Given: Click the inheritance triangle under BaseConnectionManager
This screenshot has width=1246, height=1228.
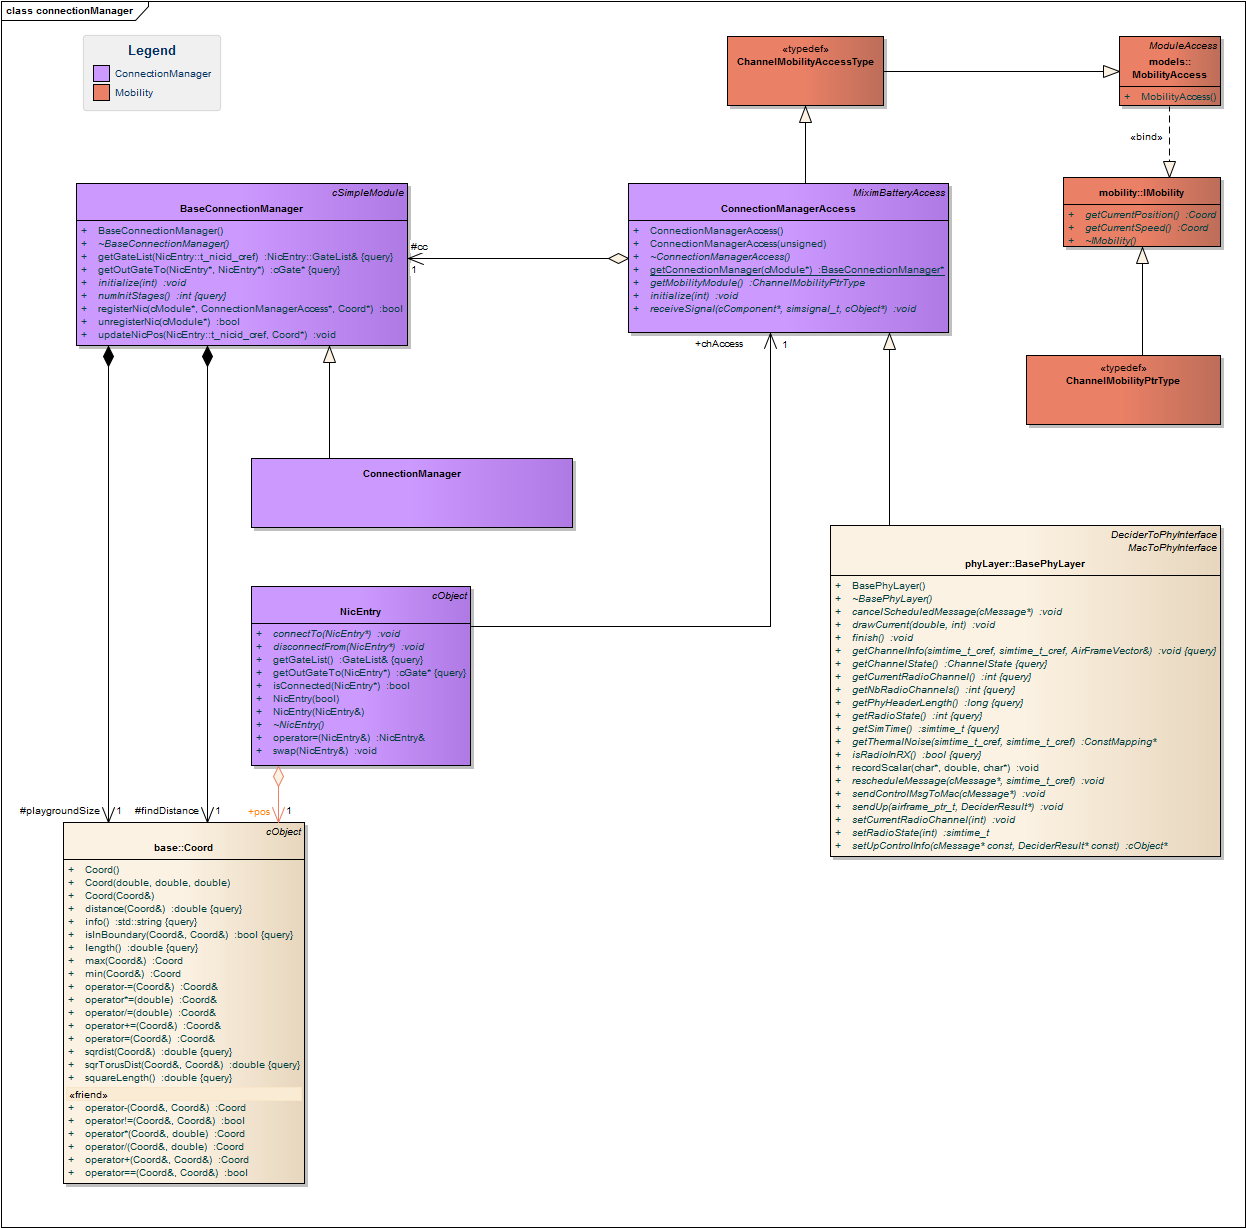Looking at the screenshot, I should click(x=329, y=355).
